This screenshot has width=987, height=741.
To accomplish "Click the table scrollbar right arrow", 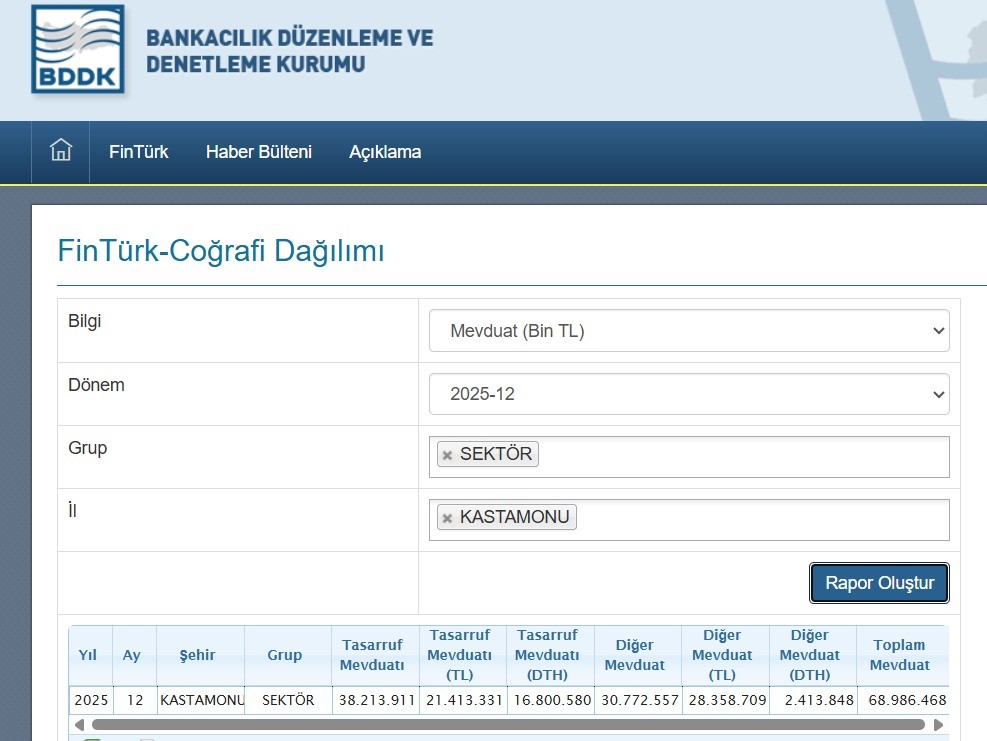I will tap(938, 724).
